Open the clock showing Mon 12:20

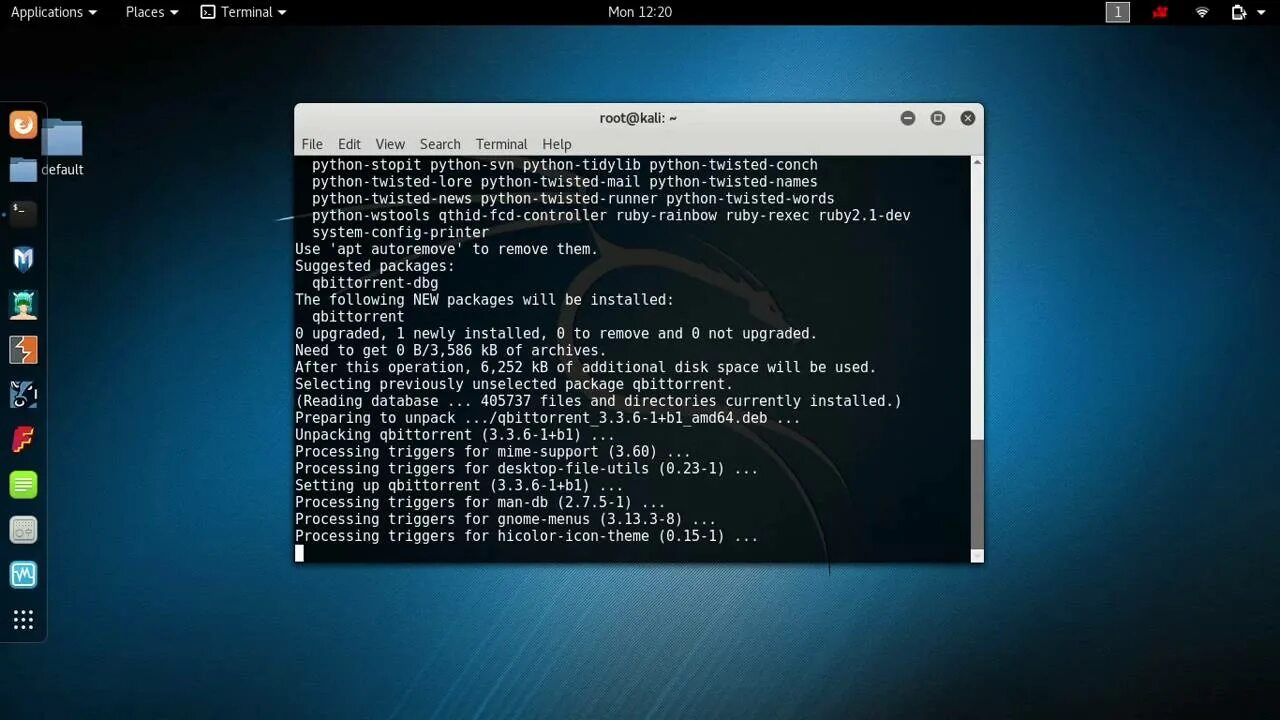tap(640, 12)
